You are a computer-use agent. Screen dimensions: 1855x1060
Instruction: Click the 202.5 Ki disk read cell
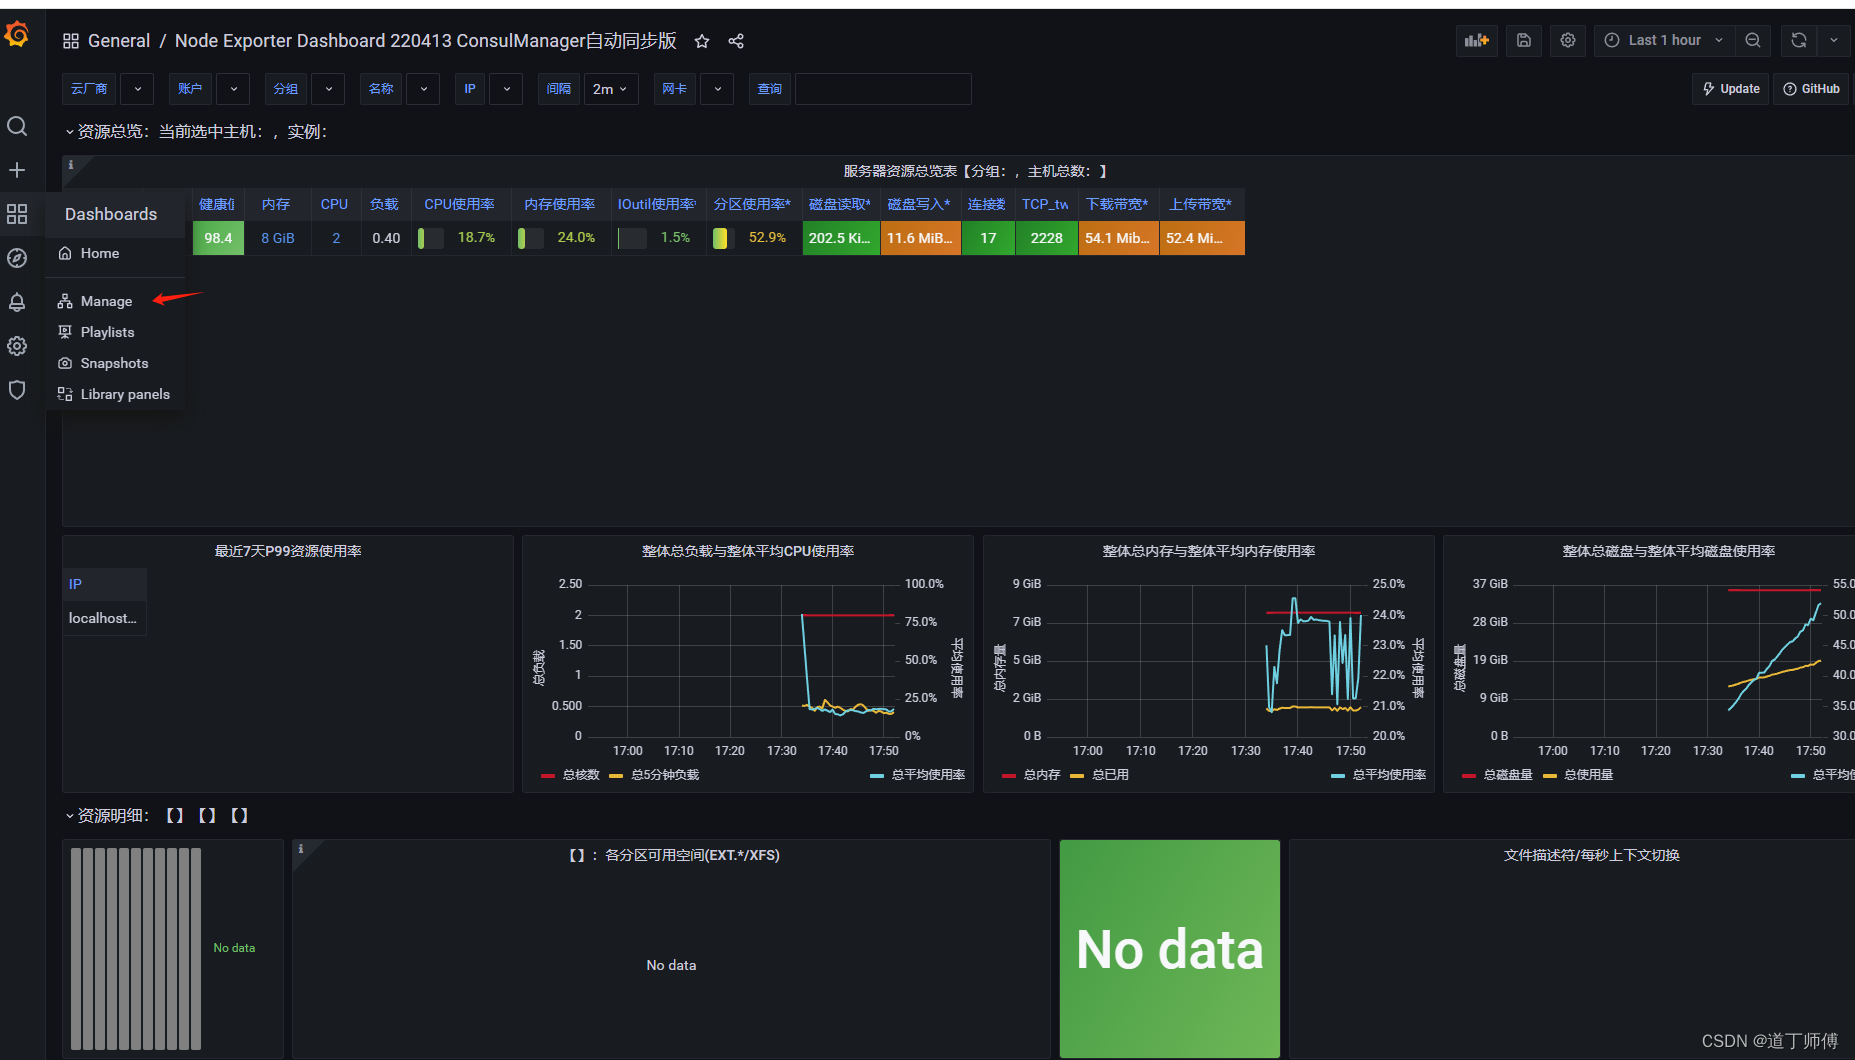[x=841, y=238]
